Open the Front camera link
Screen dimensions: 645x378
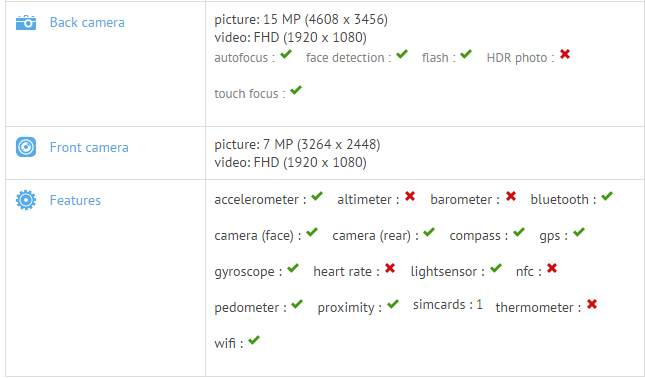89,147
